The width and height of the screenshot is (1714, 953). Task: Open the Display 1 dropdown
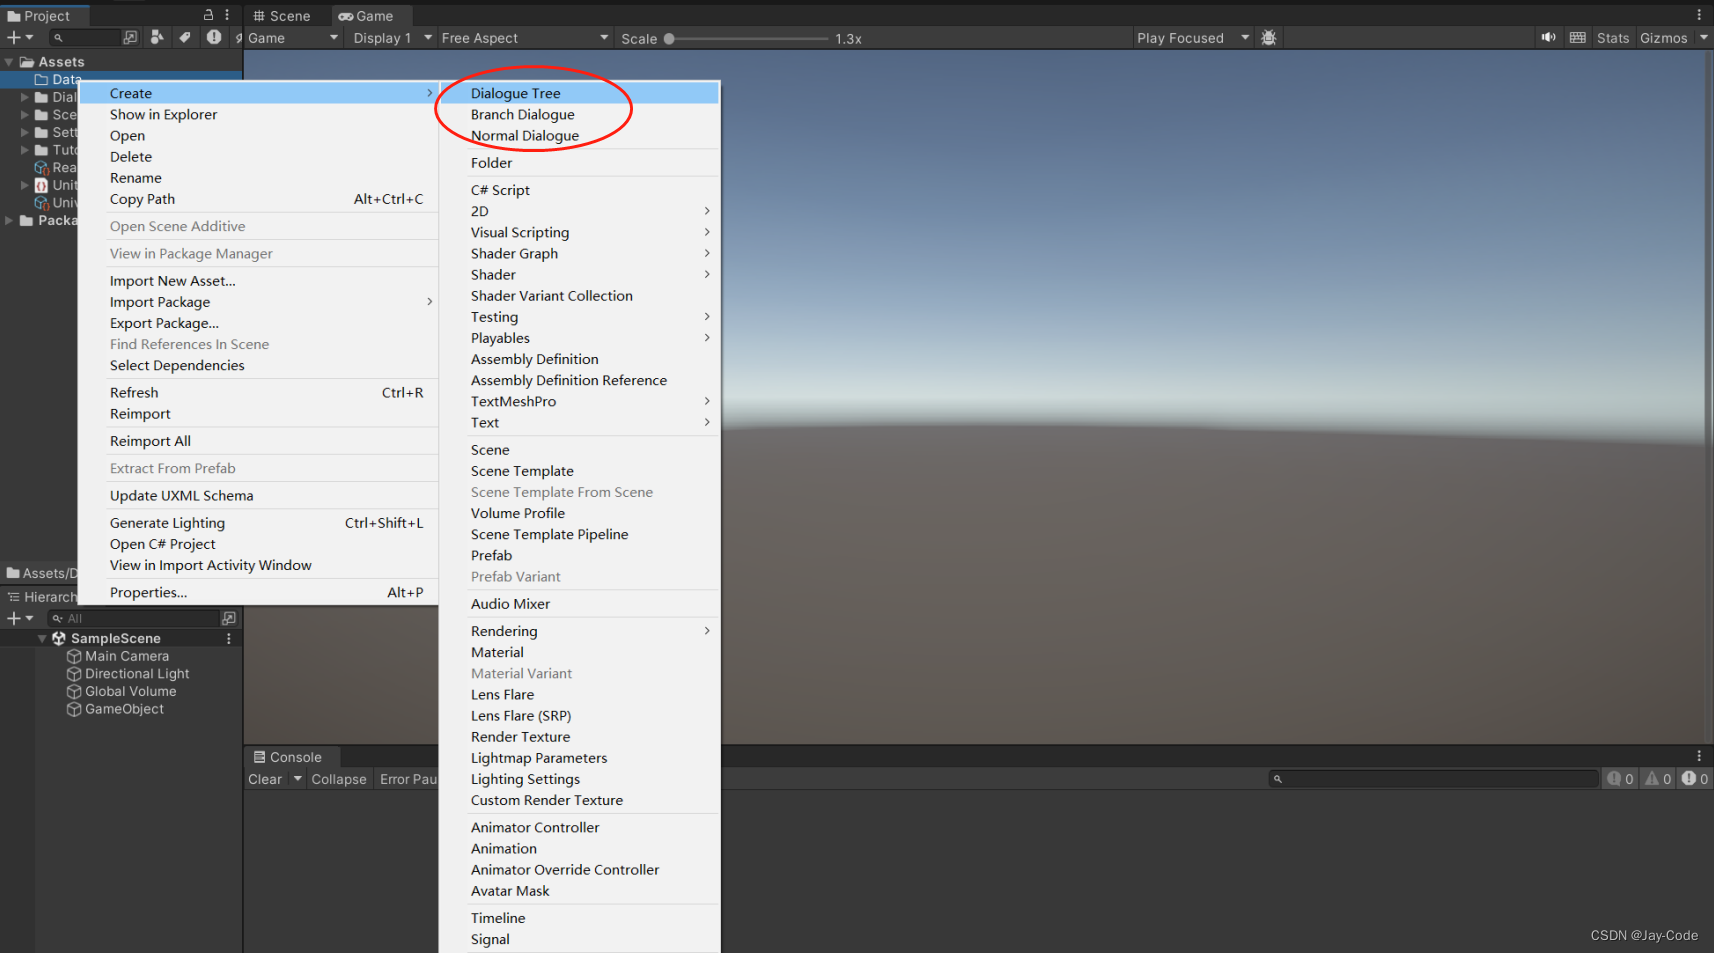392,38
